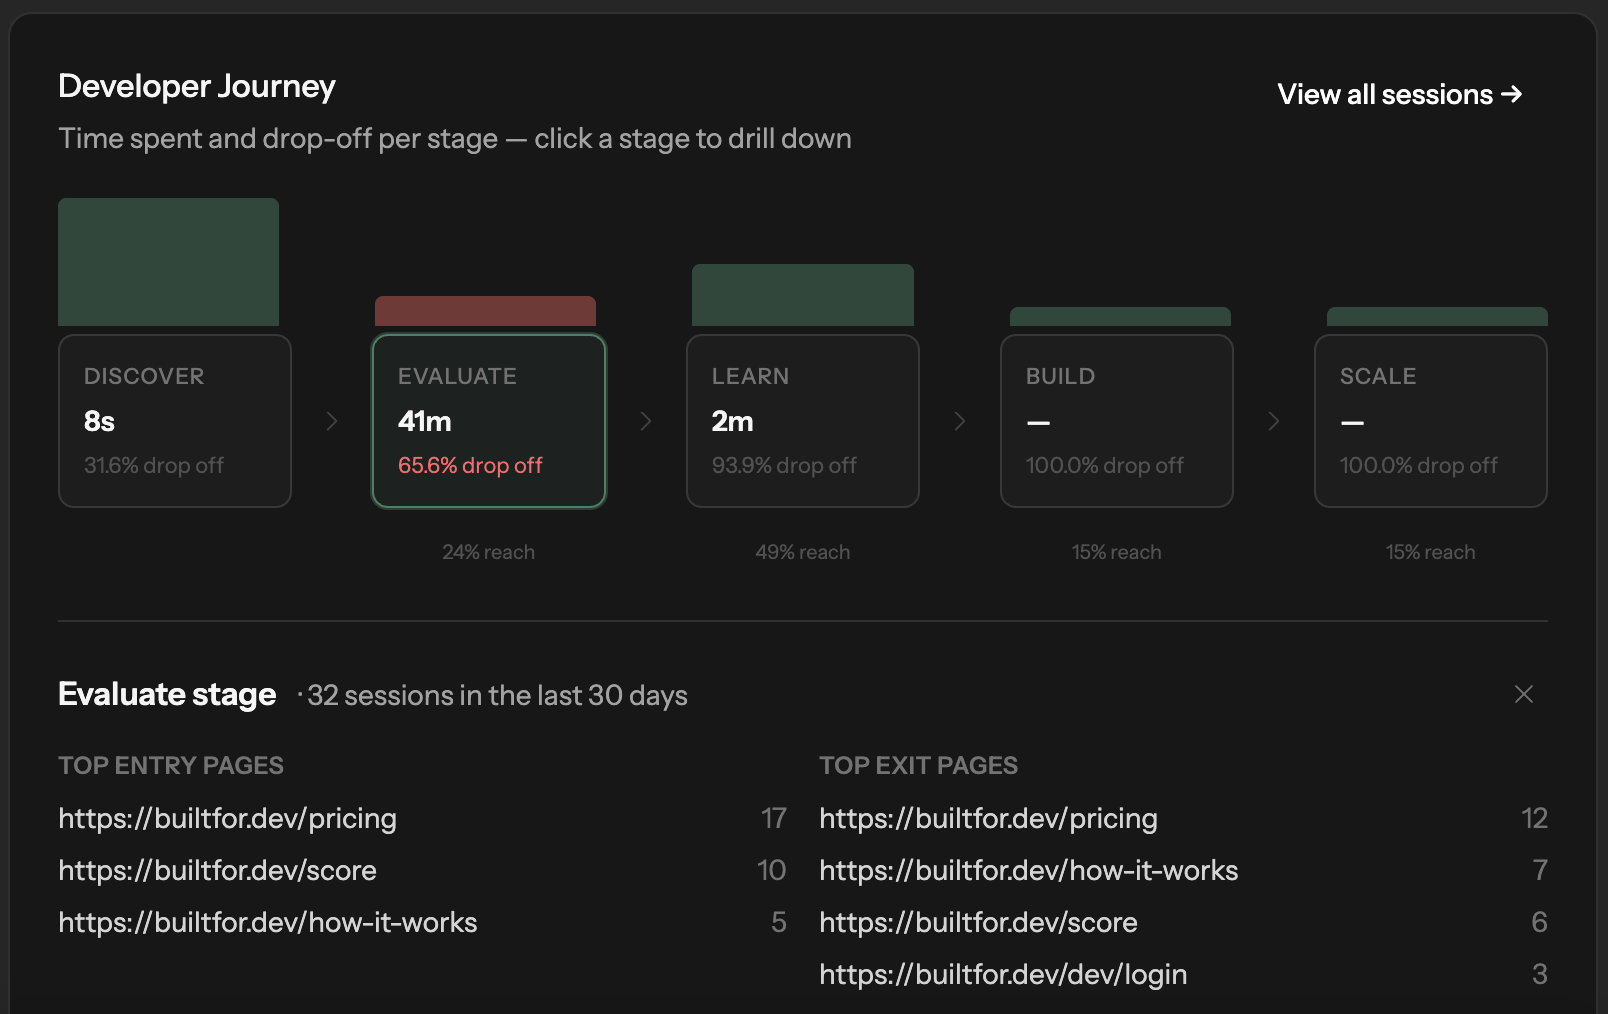Screen dimensions: 1608x1014
Task: Click the red Evaluate bar in chart
Action: tap(485, 311)
